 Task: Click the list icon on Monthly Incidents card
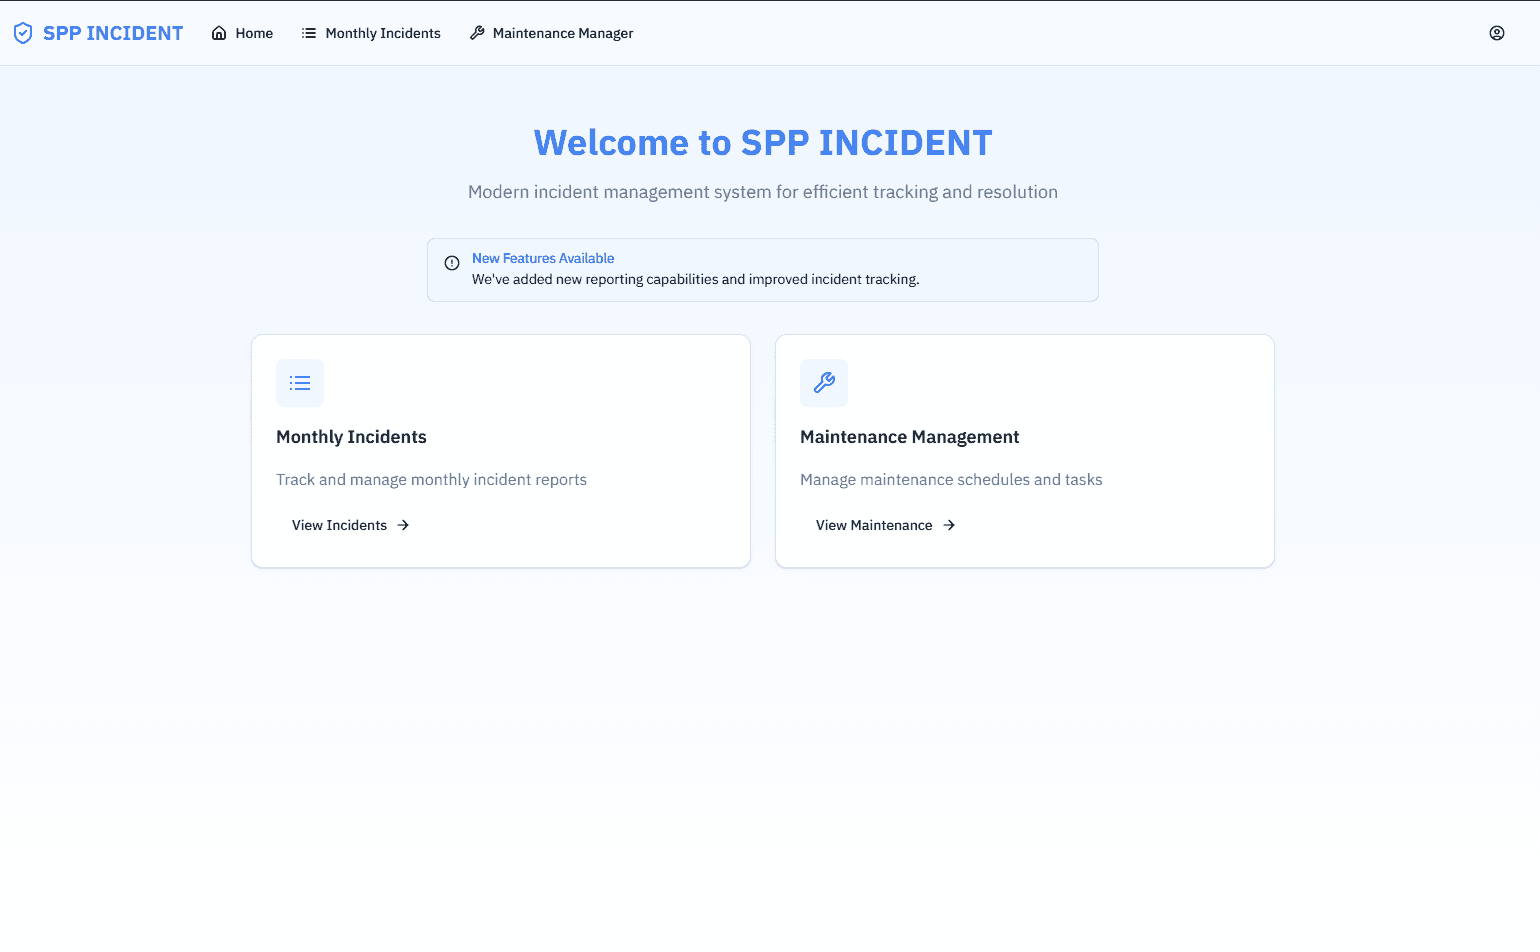point(300,383)
